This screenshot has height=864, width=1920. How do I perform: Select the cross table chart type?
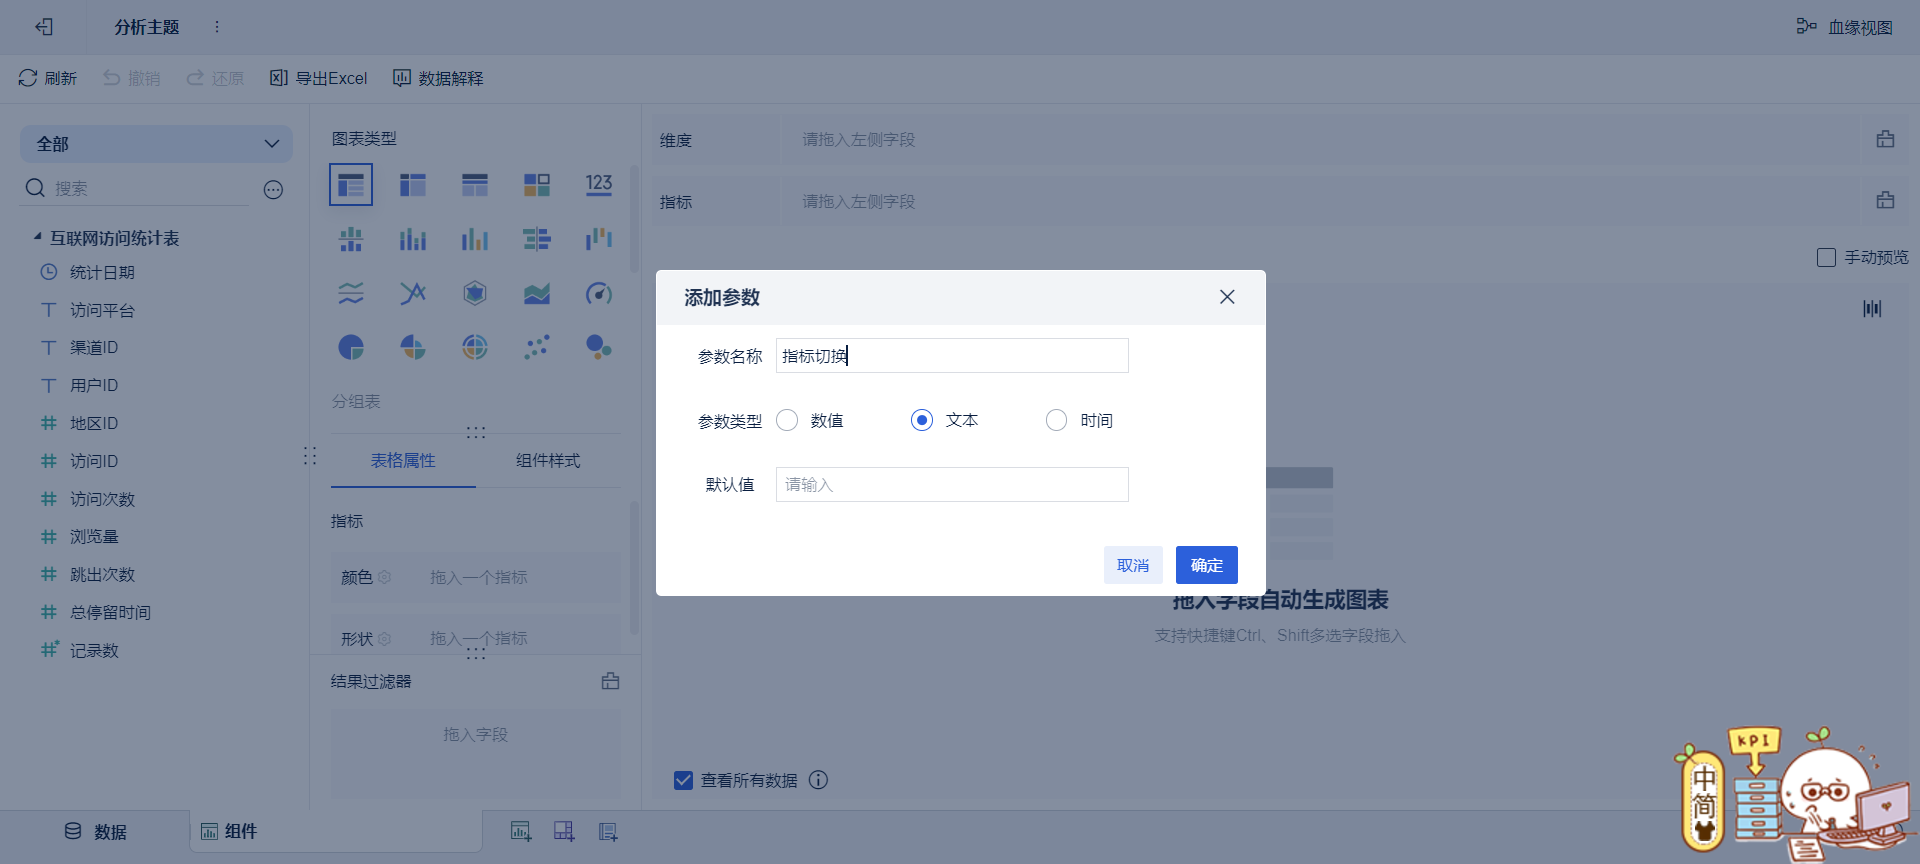click(x=413, y=185)
